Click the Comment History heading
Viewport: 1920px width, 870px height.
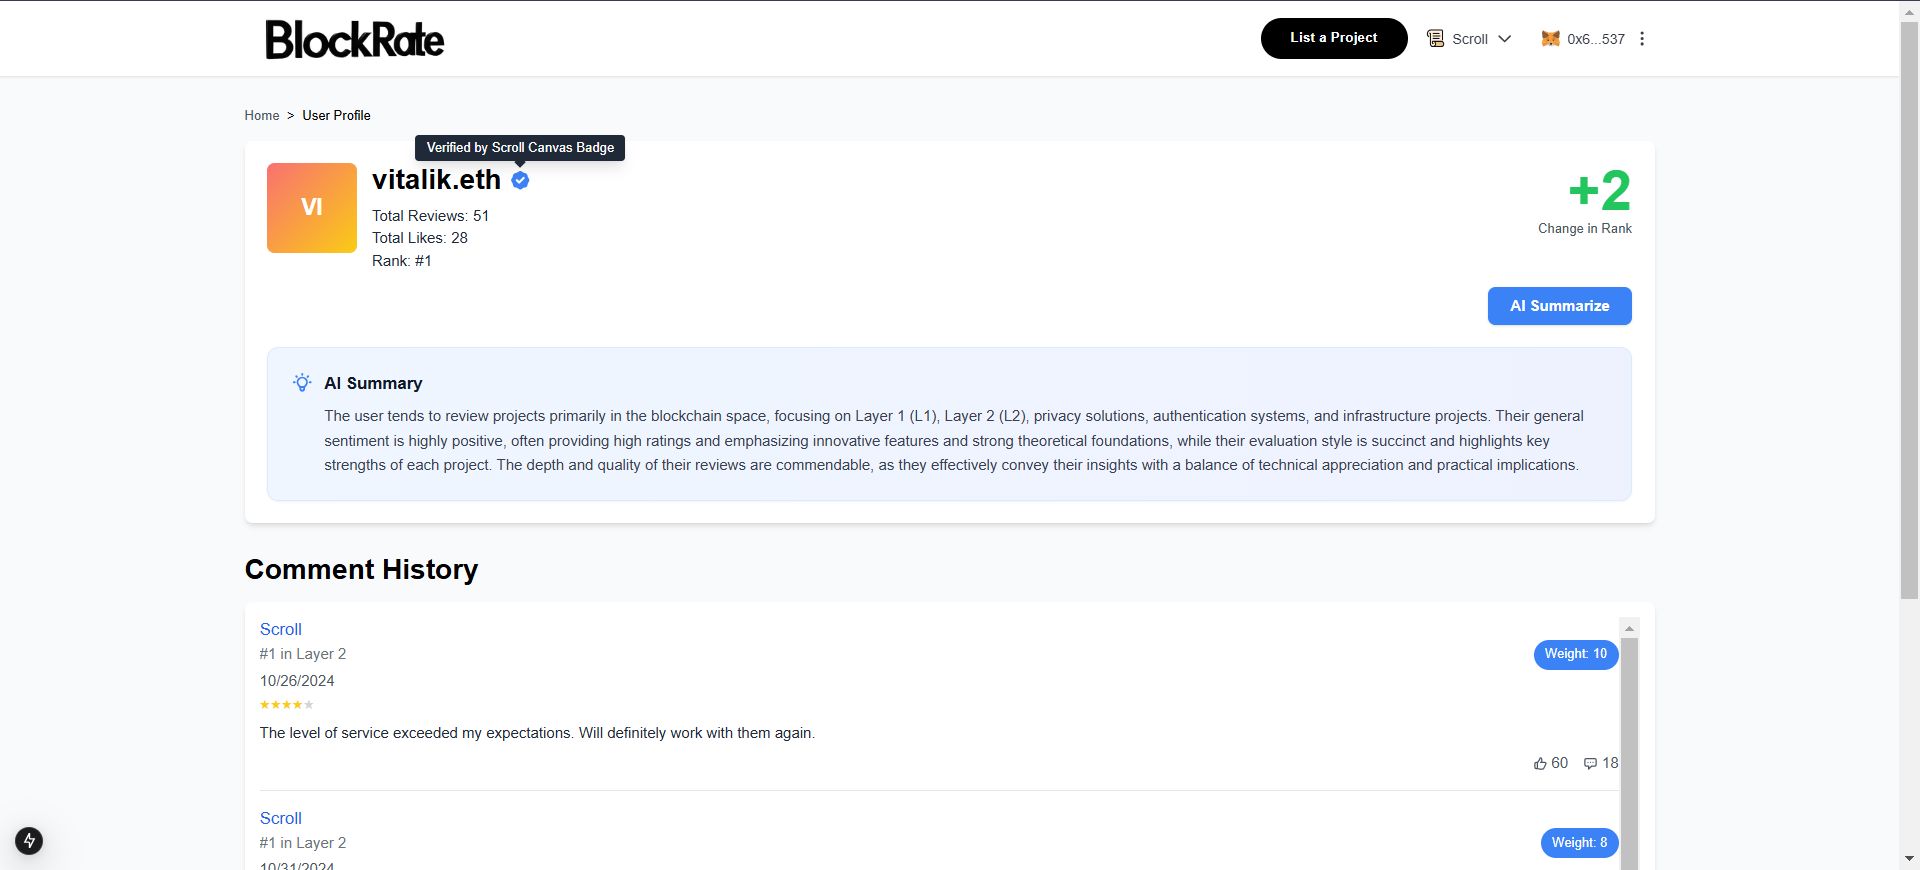361,569
